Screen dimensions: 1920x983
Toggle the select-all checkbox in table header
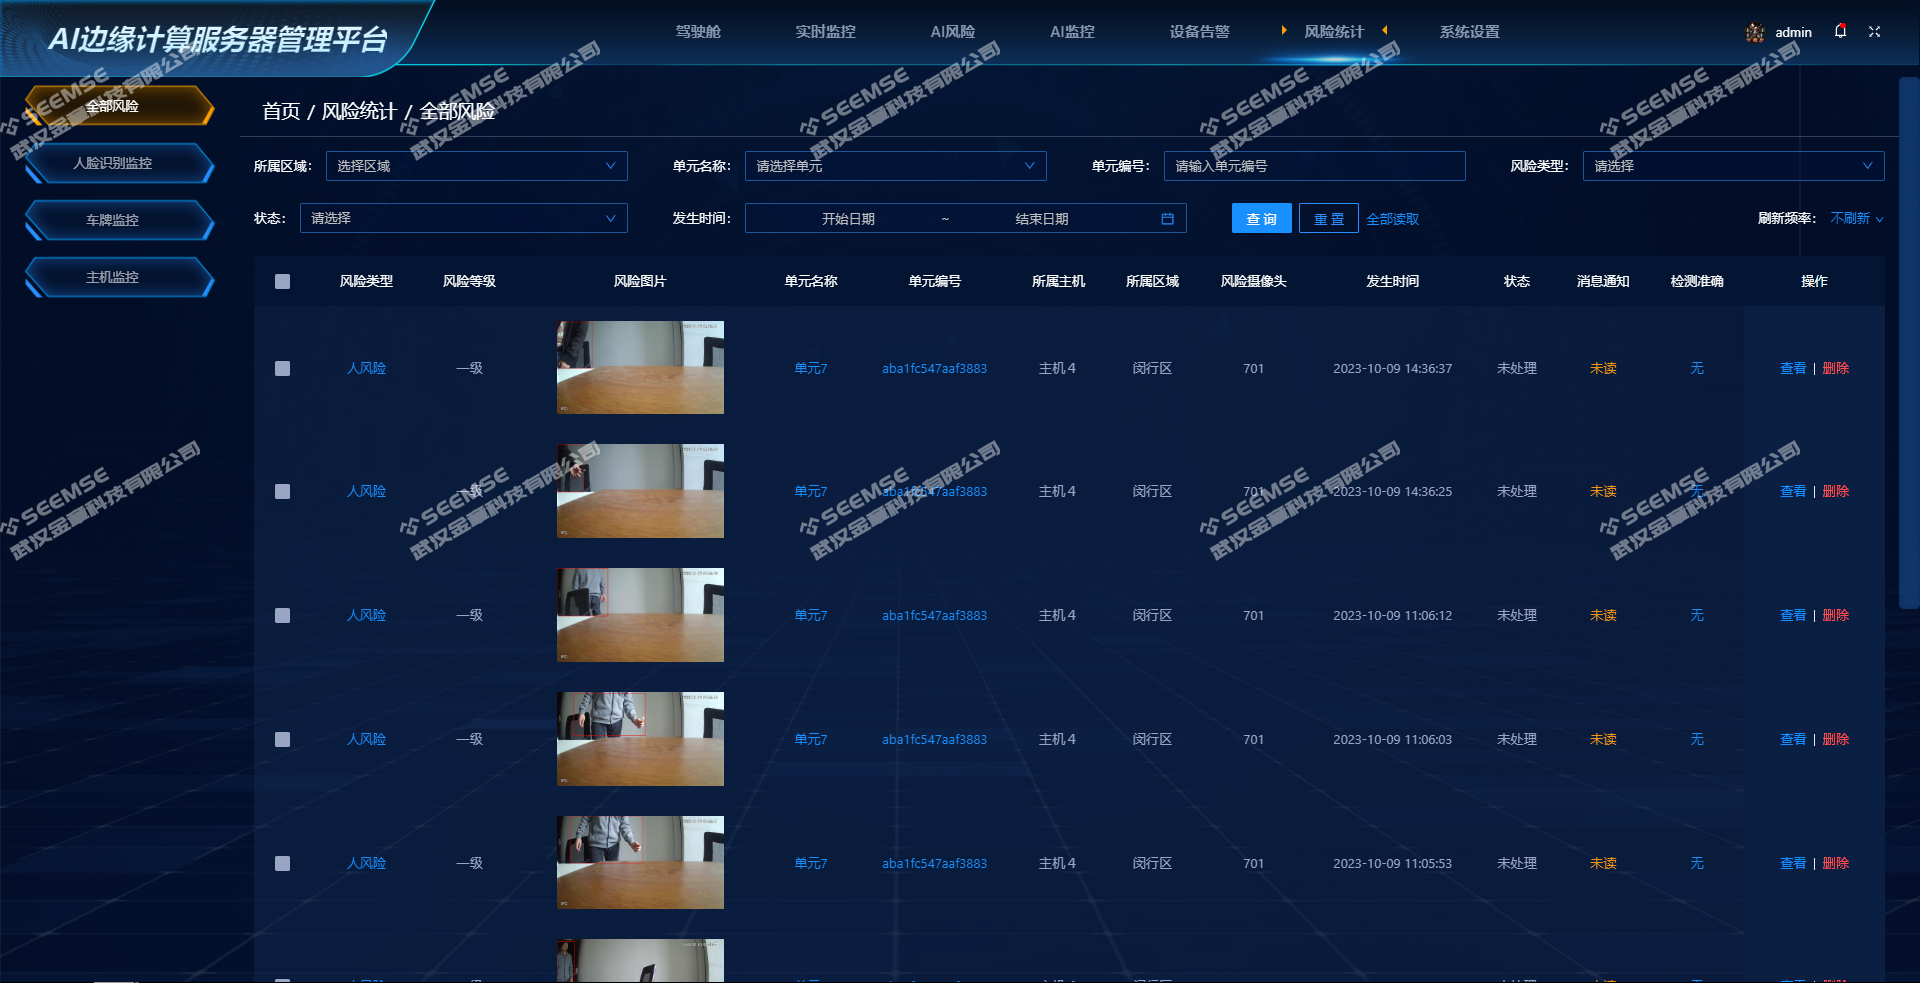point(282,282)
